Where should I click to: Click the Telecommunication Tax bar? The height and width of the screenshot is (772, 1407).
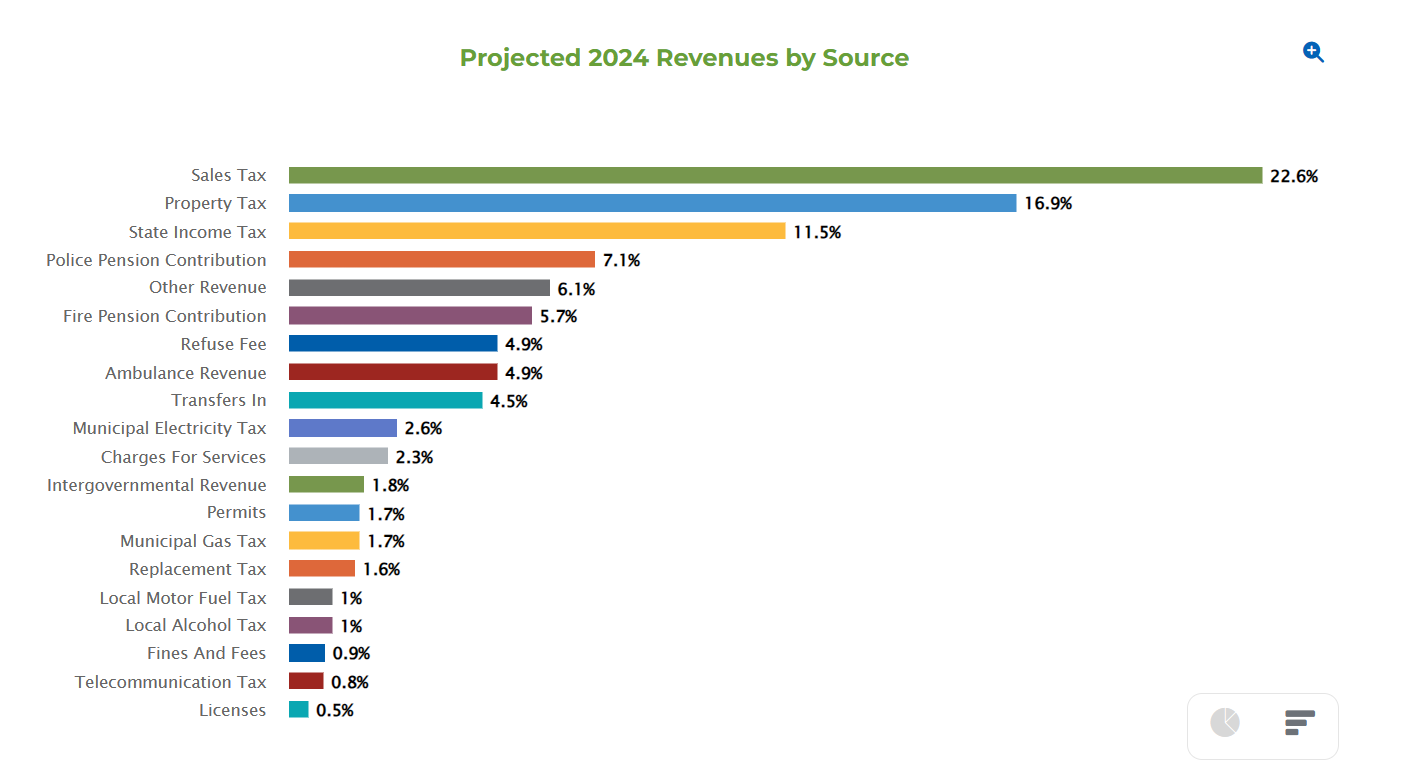(306, 681)
